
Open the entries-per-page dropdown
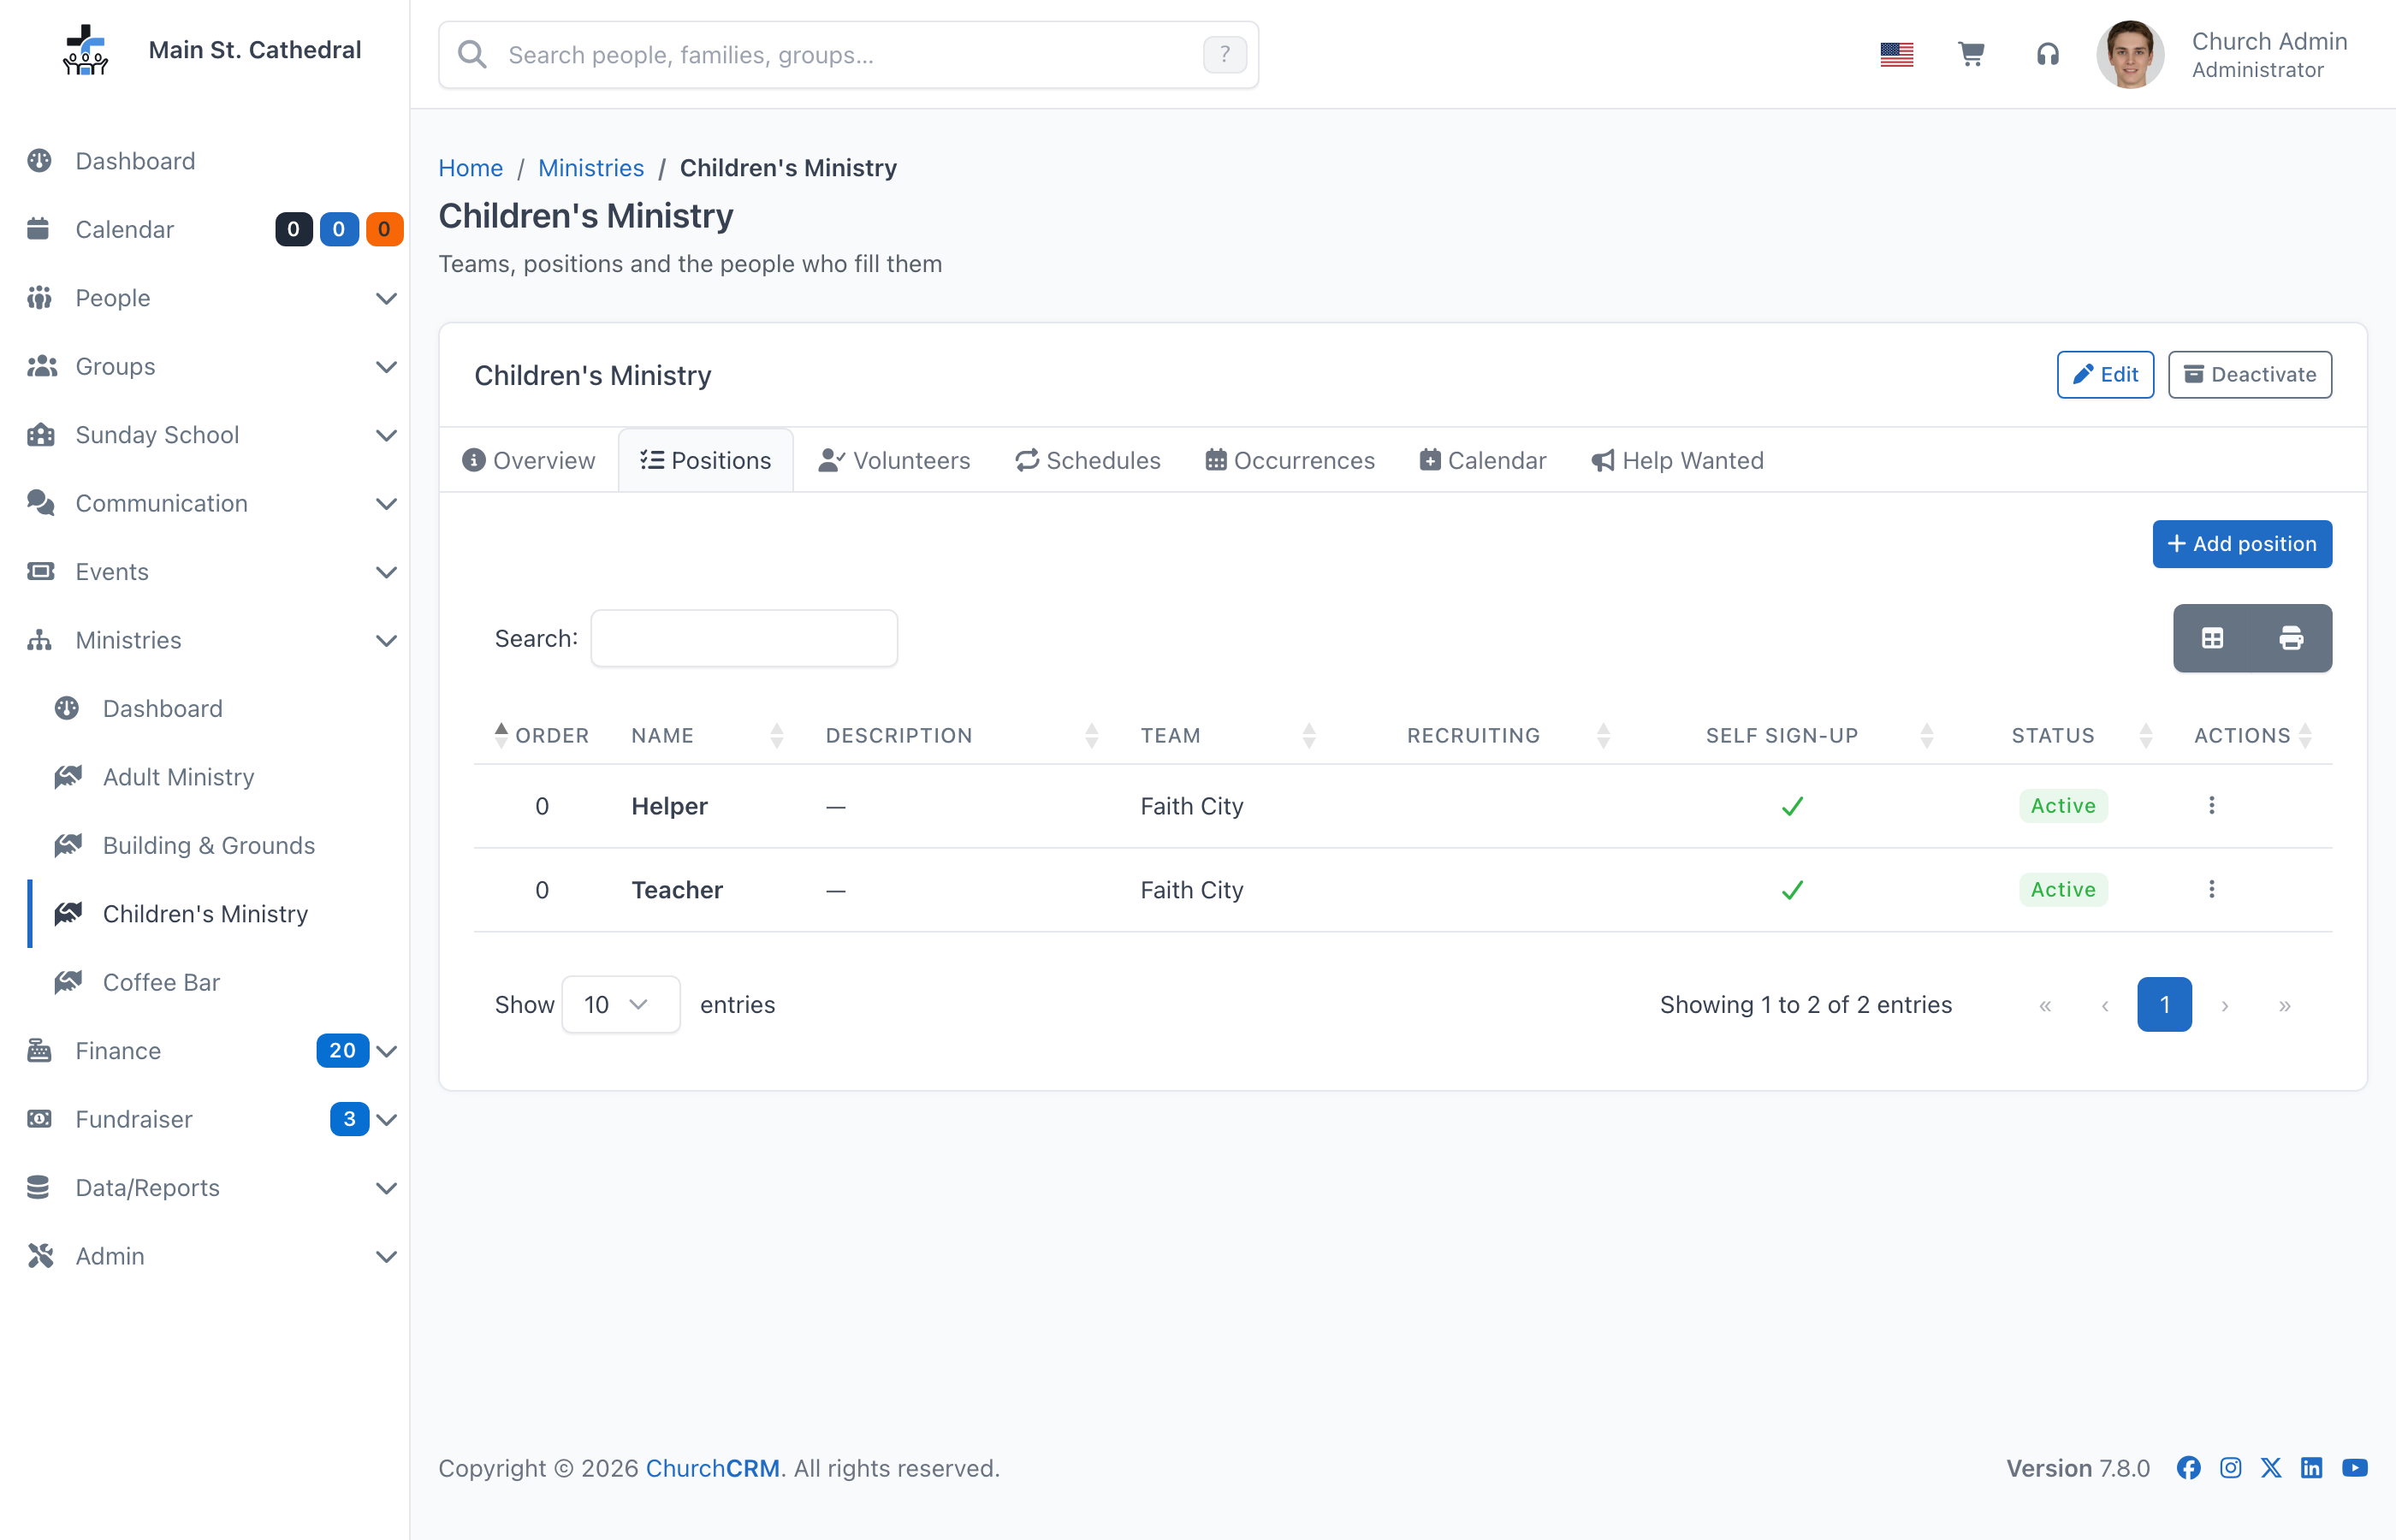pyautogui.click(x=620, y=1004)
